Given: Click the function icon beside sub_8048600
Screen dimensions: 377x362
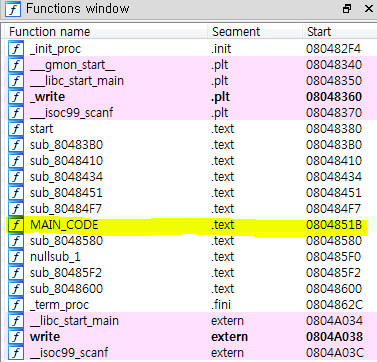Looking at the screenshot, I should pos(16,289).
